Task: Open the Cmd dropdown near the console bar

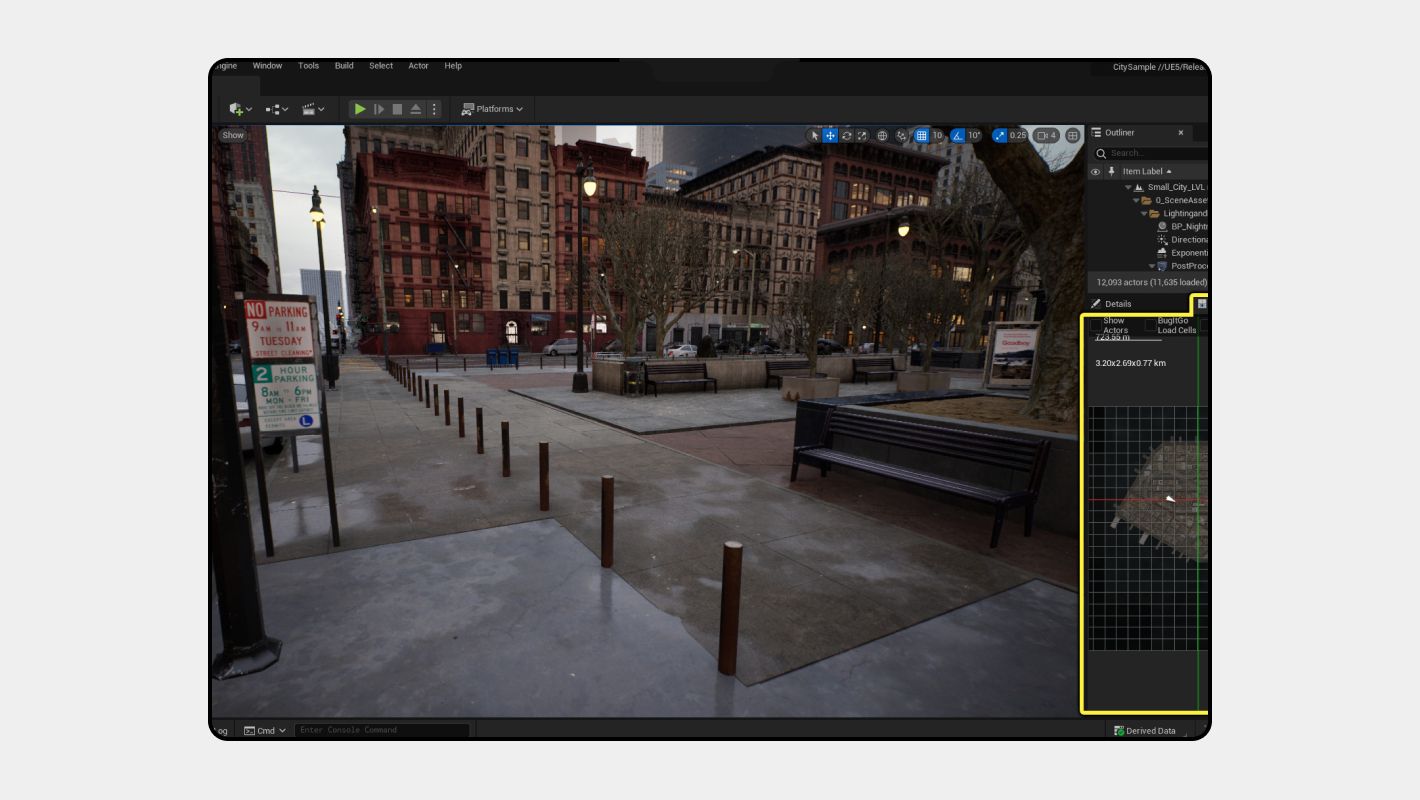Action: coord(267,730)
